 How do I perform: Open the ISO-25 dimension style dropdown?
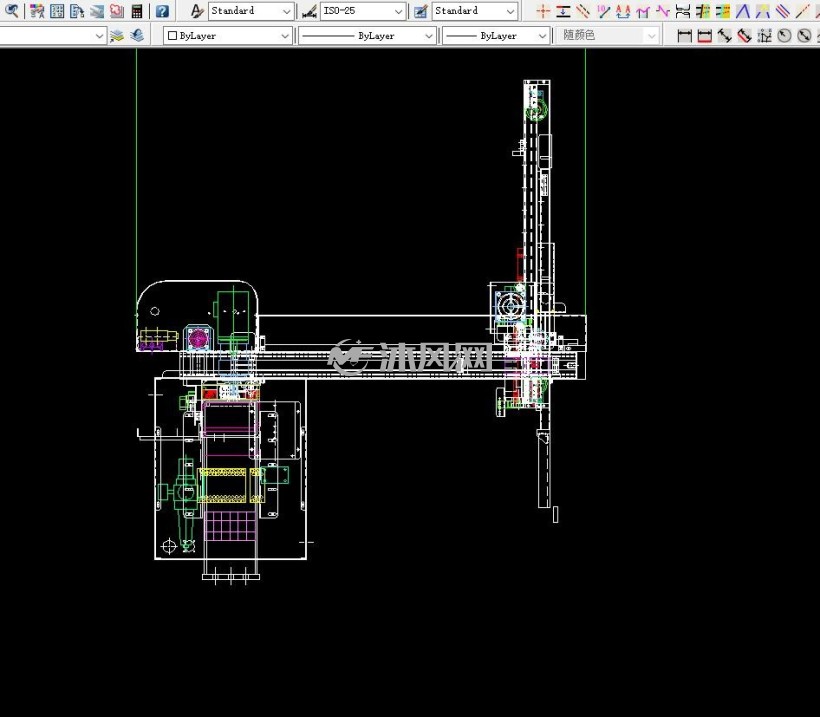(x=363, y=11)
